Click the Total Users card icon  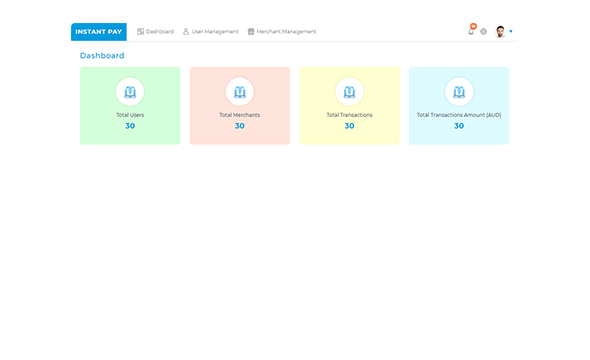click(x=130, y=92)
